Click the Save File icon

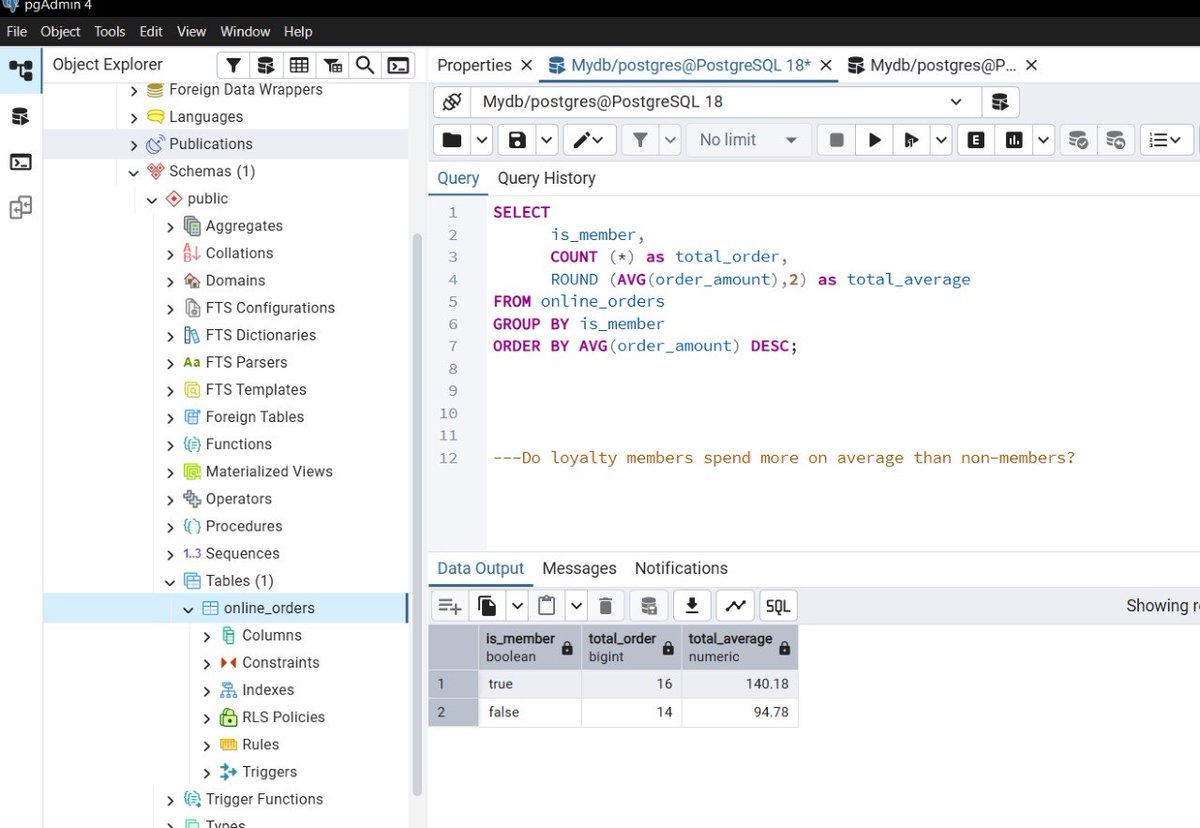coord(517,140)
